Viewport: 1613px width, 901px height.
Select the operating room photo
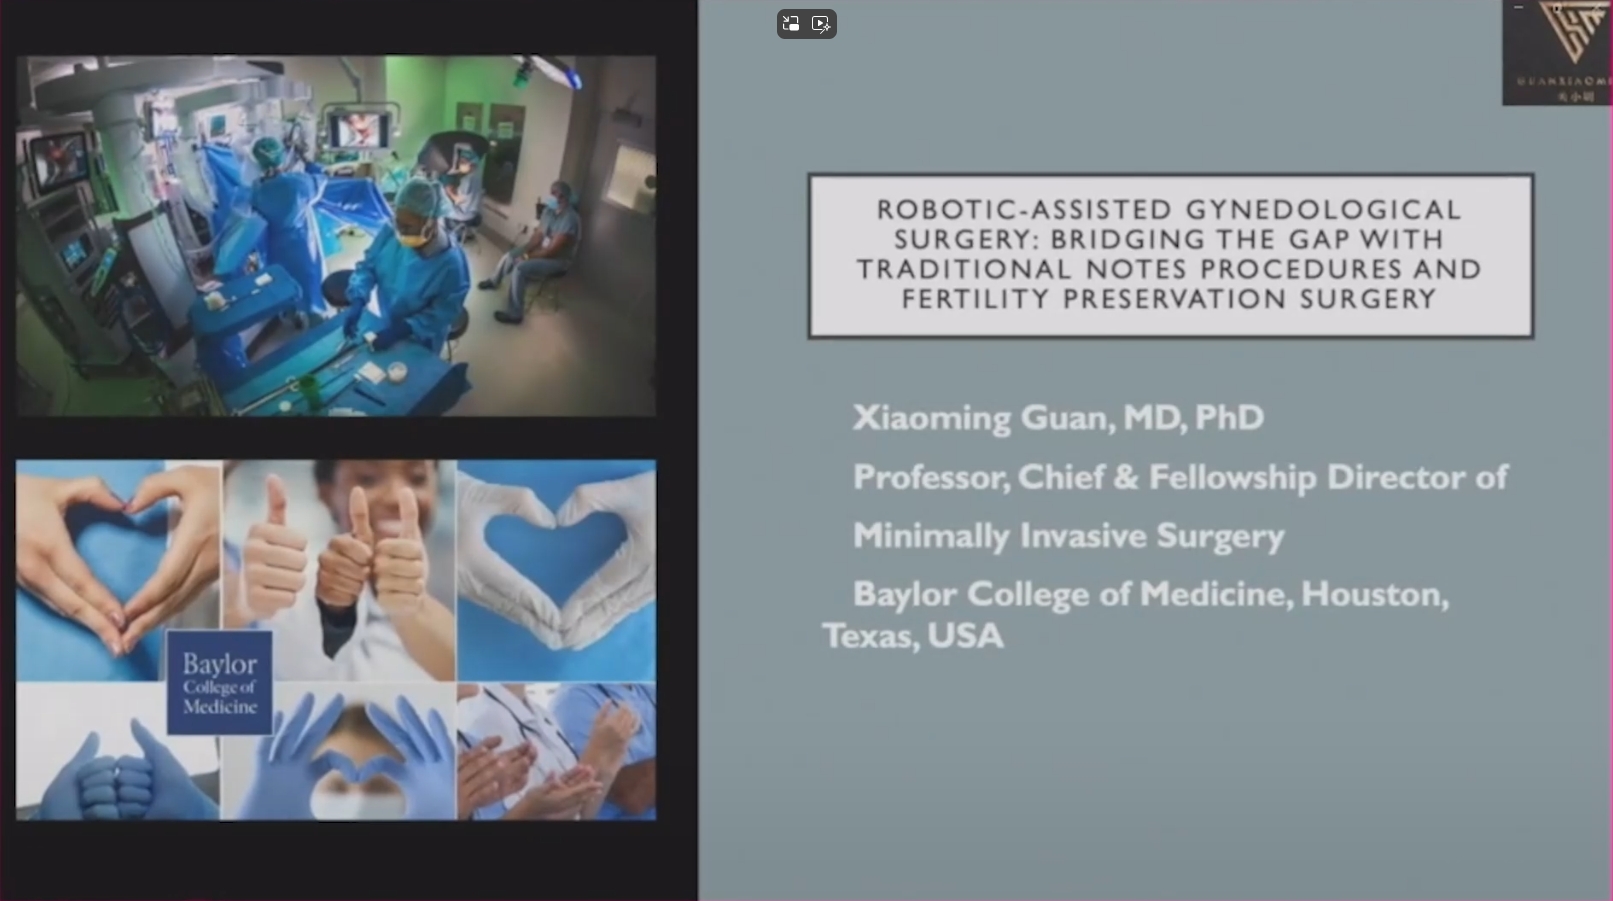click(336, 235)
